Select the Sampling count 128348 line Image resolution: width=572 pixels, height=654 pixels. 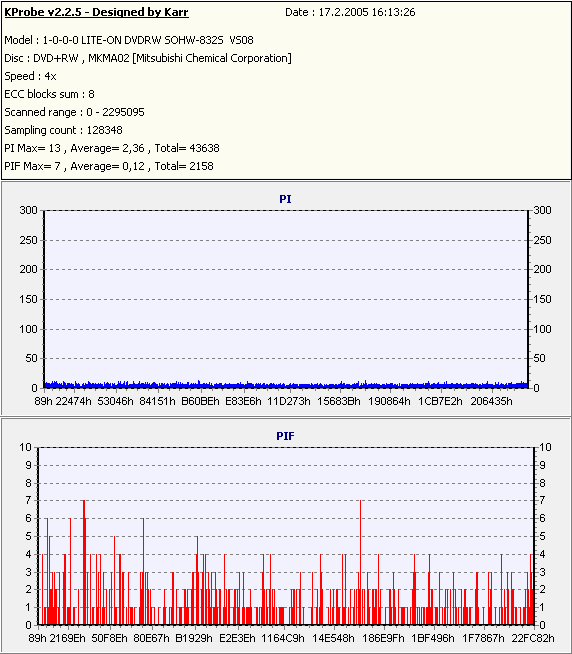click(x=63, y=130)
